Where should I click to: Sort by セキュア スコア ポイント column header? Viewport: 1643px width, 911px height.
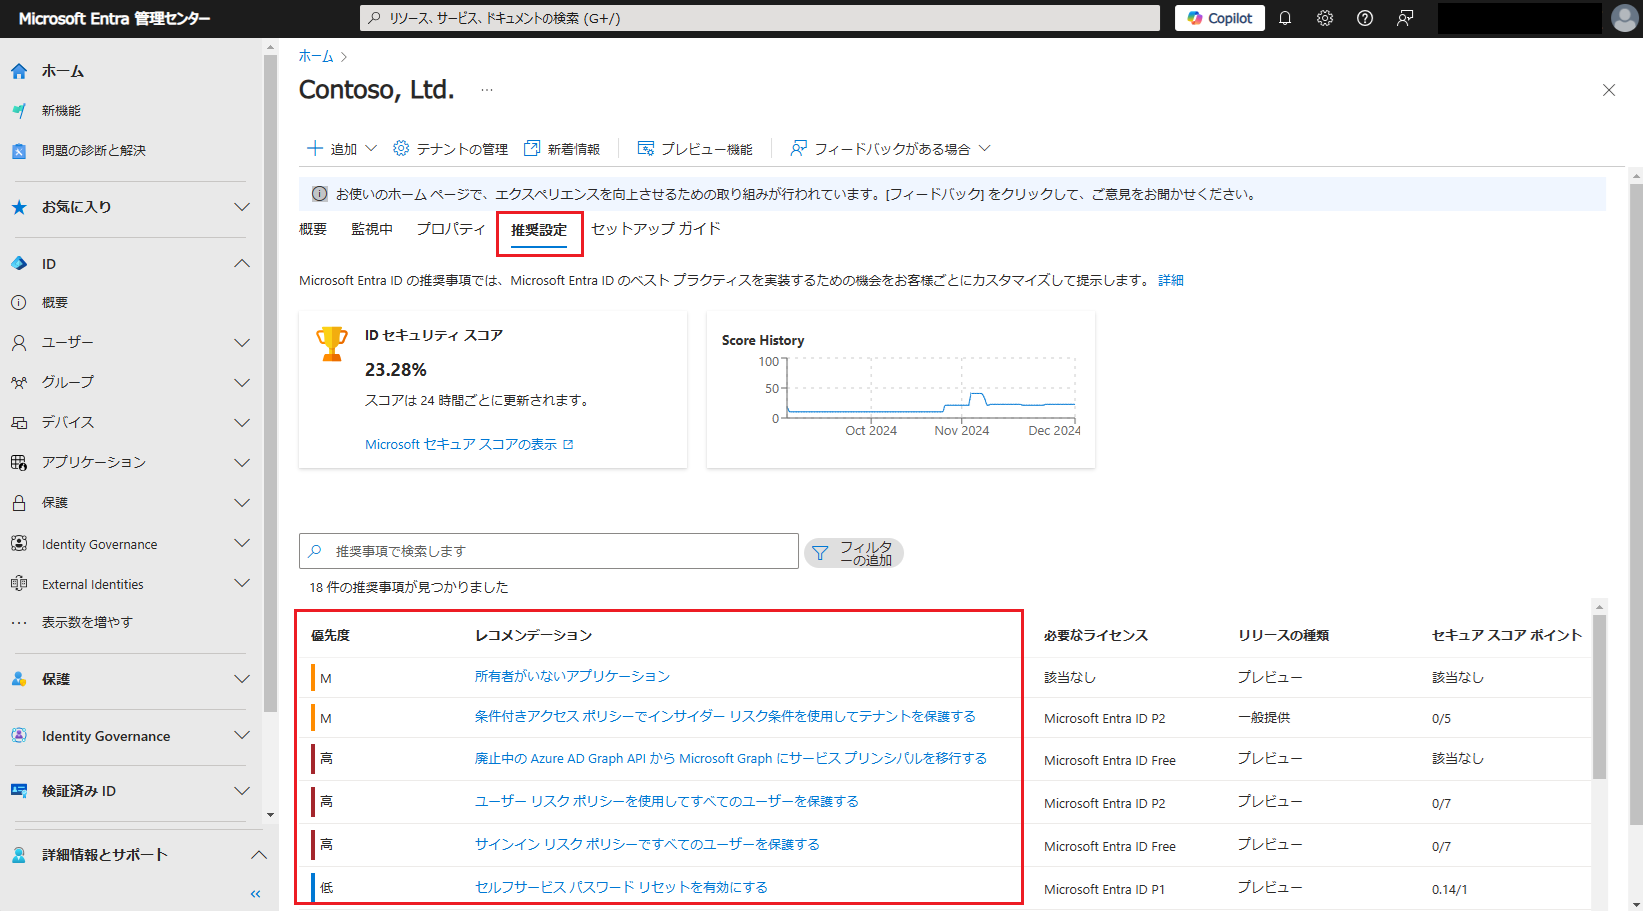(1507, 636)
